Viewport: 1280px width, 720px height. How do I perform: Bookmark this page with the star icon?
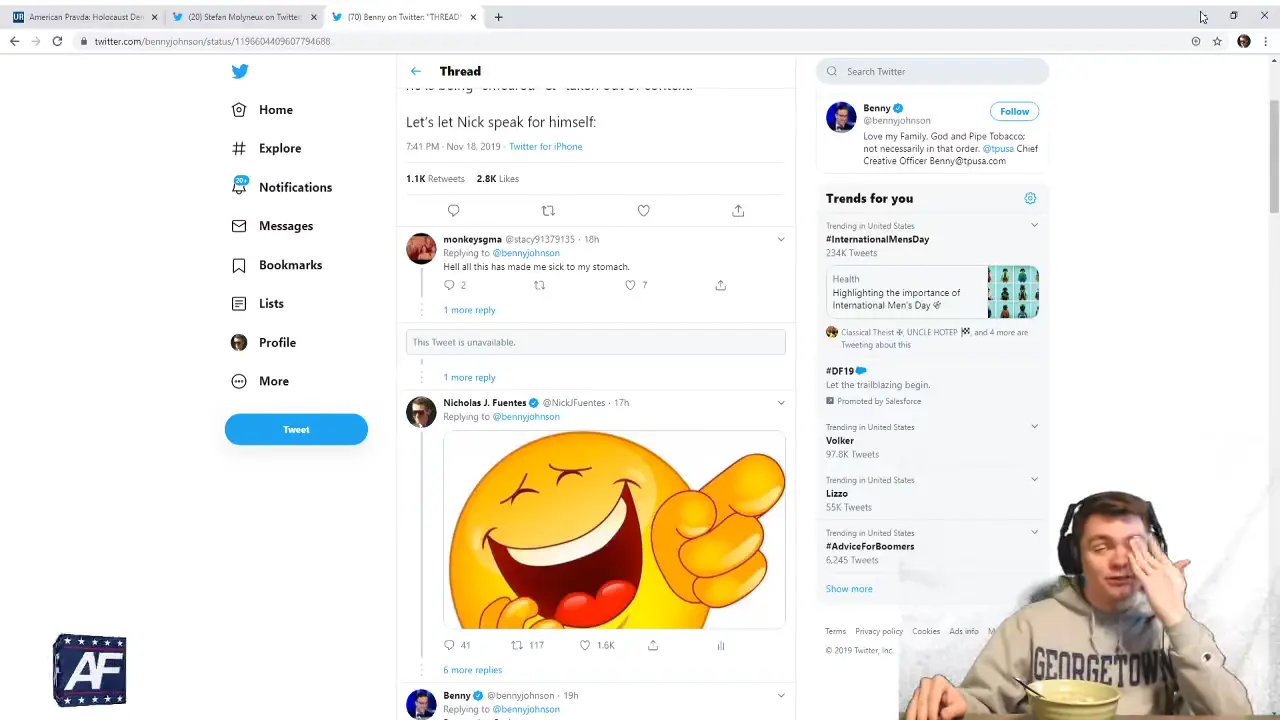click(x=1217, y=41)
